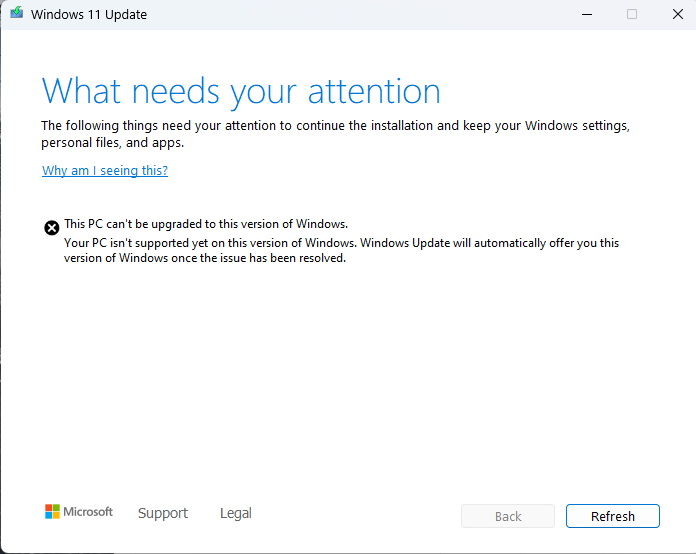Screen dimensions: 696x554
Task: Click the 'Windows 11 Update' window title text
Action: pos(89,15)
